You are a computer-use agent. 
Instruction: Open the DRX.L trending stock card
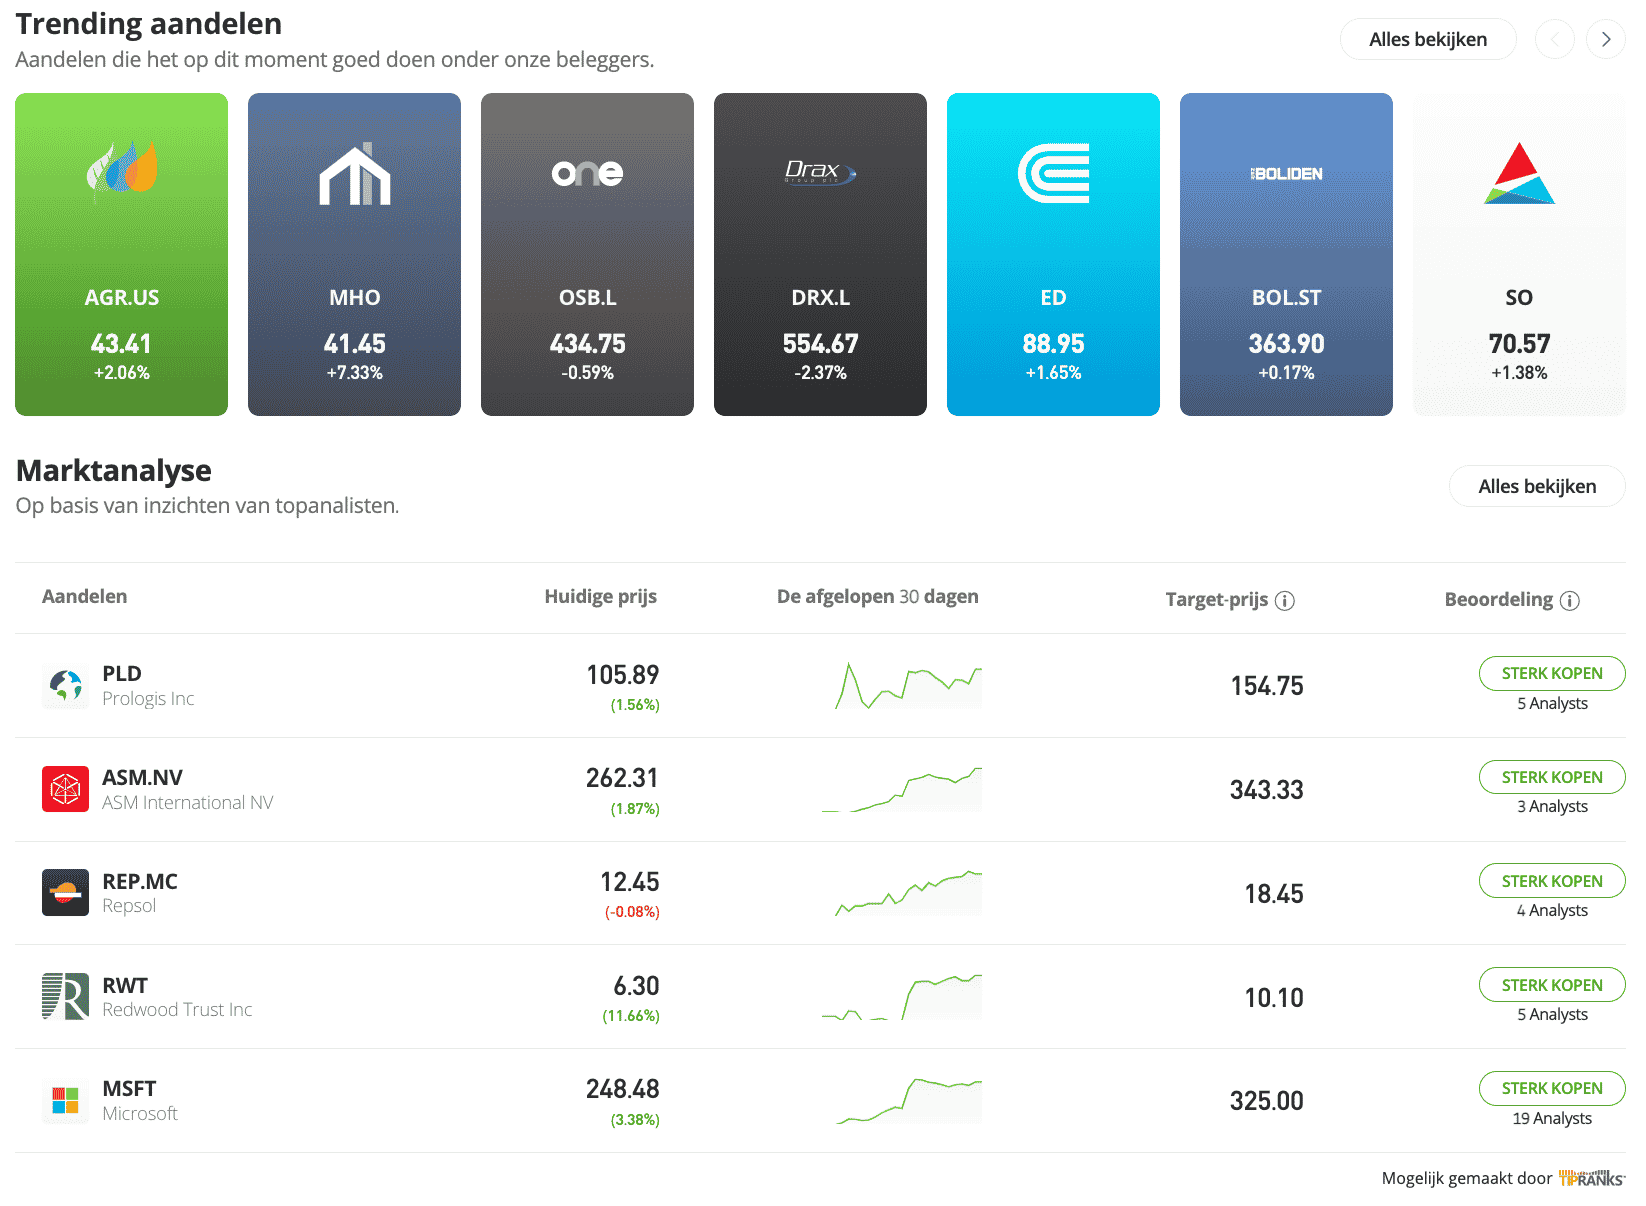point(820,254)
